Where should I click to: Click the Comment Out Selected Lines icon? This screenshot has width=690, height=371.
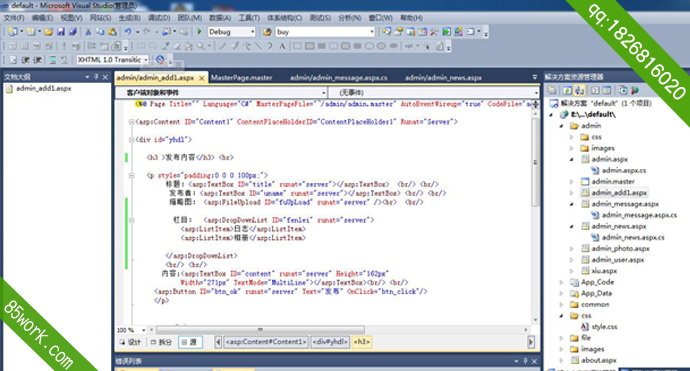52,60
